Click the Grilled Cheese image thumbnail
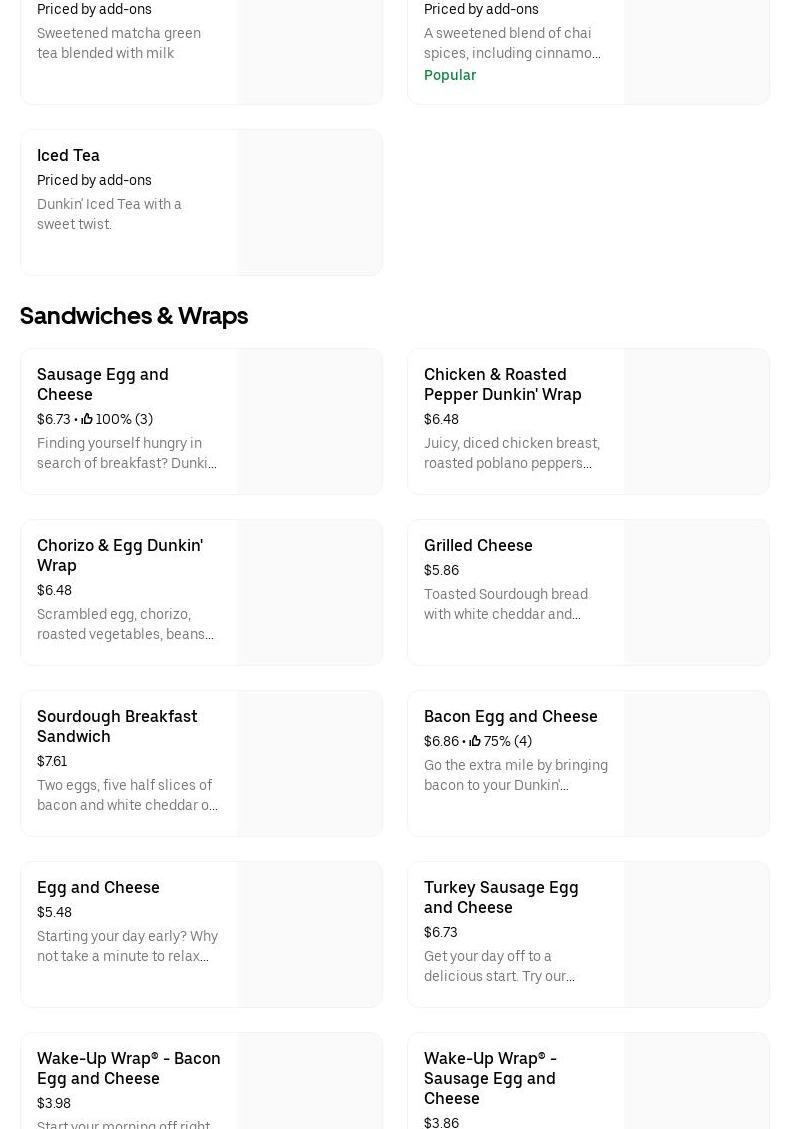This screenshot has height=1129, width=804. pyautogui.click(x=696, y=592)
